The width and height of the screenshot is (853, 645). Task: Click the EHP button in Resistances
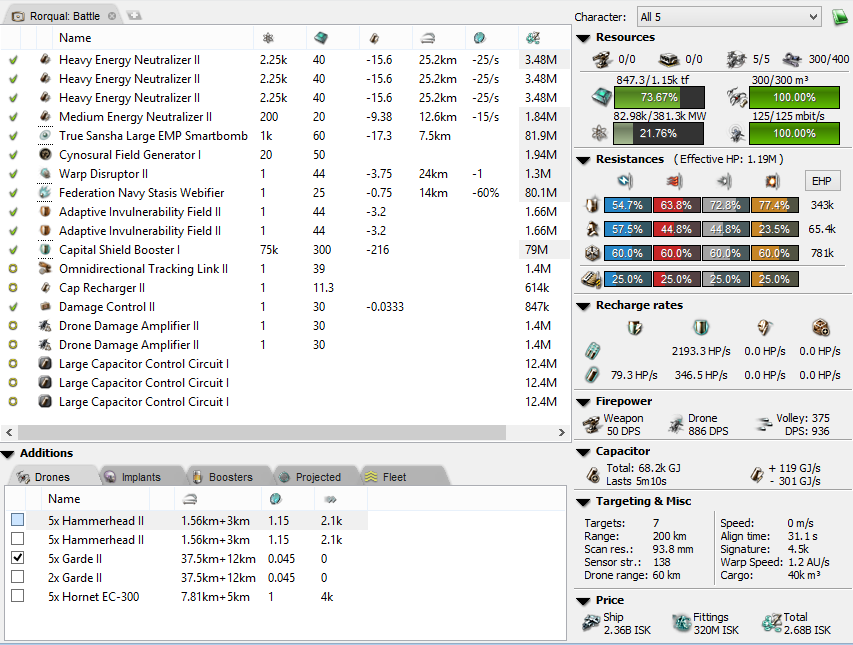pos(821,181)
